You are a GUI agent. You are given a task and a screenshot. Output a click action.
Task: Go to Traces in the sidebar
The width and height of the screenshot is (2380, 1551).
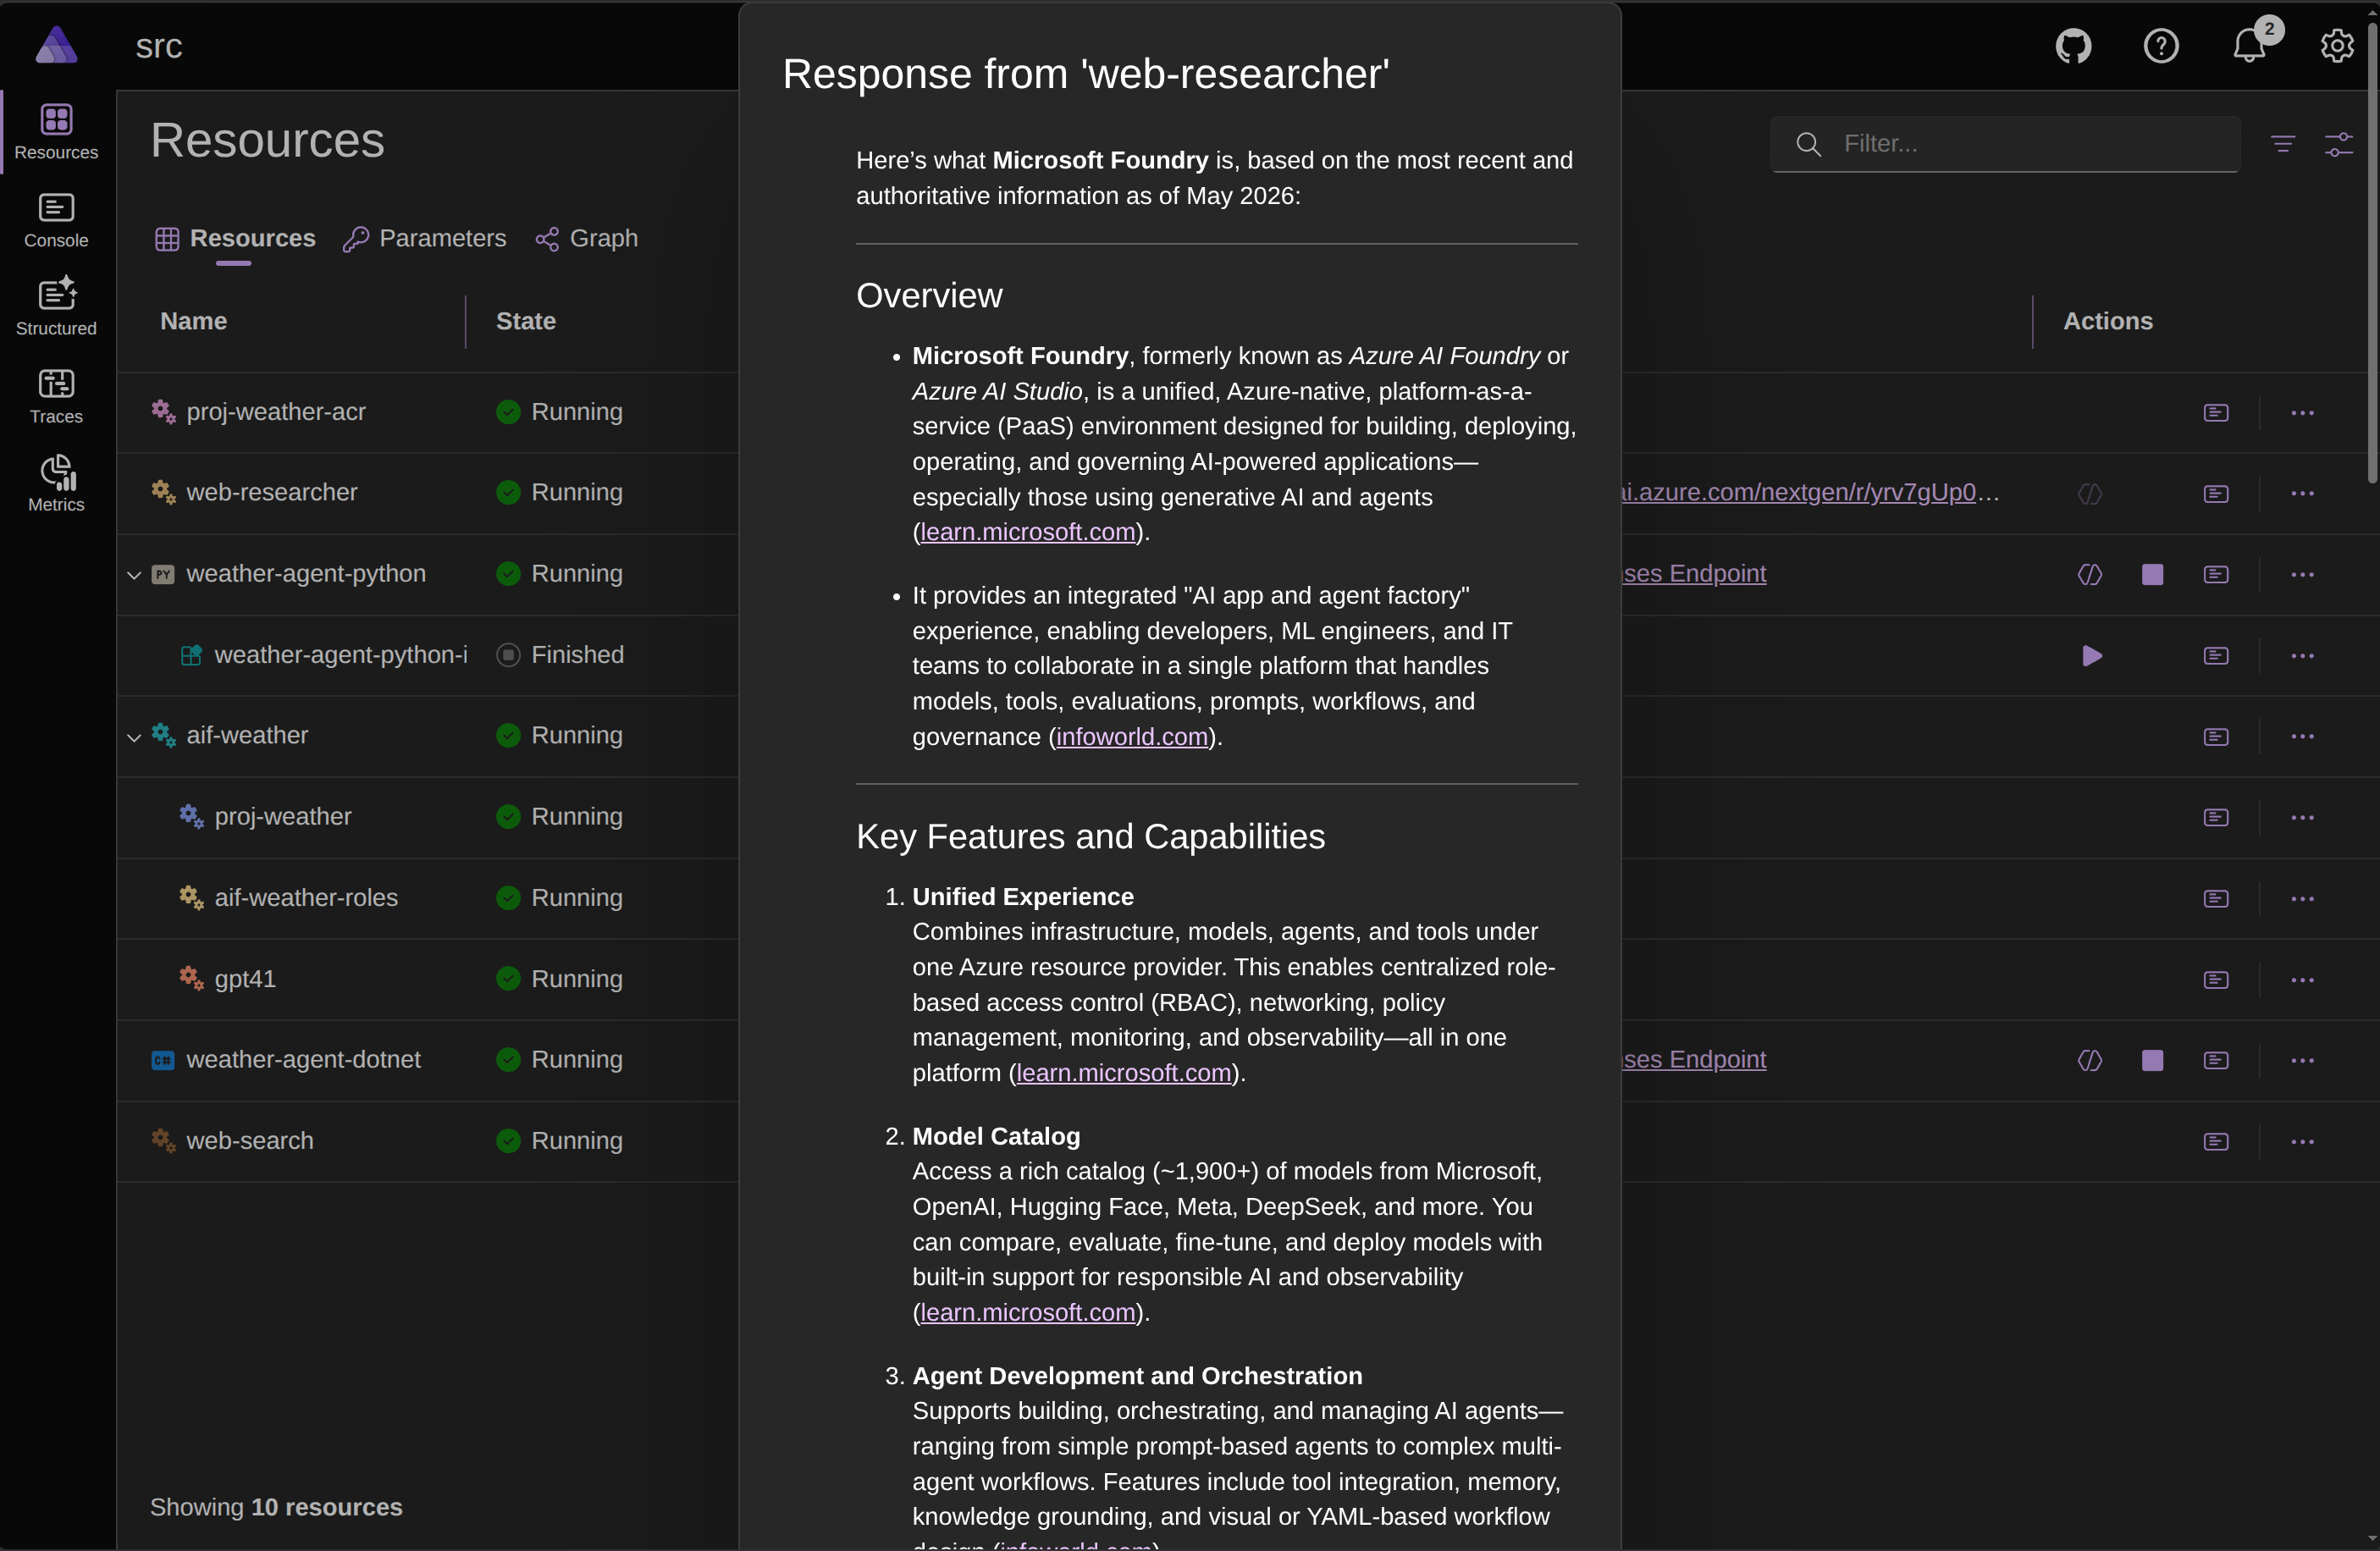point(56,397)
